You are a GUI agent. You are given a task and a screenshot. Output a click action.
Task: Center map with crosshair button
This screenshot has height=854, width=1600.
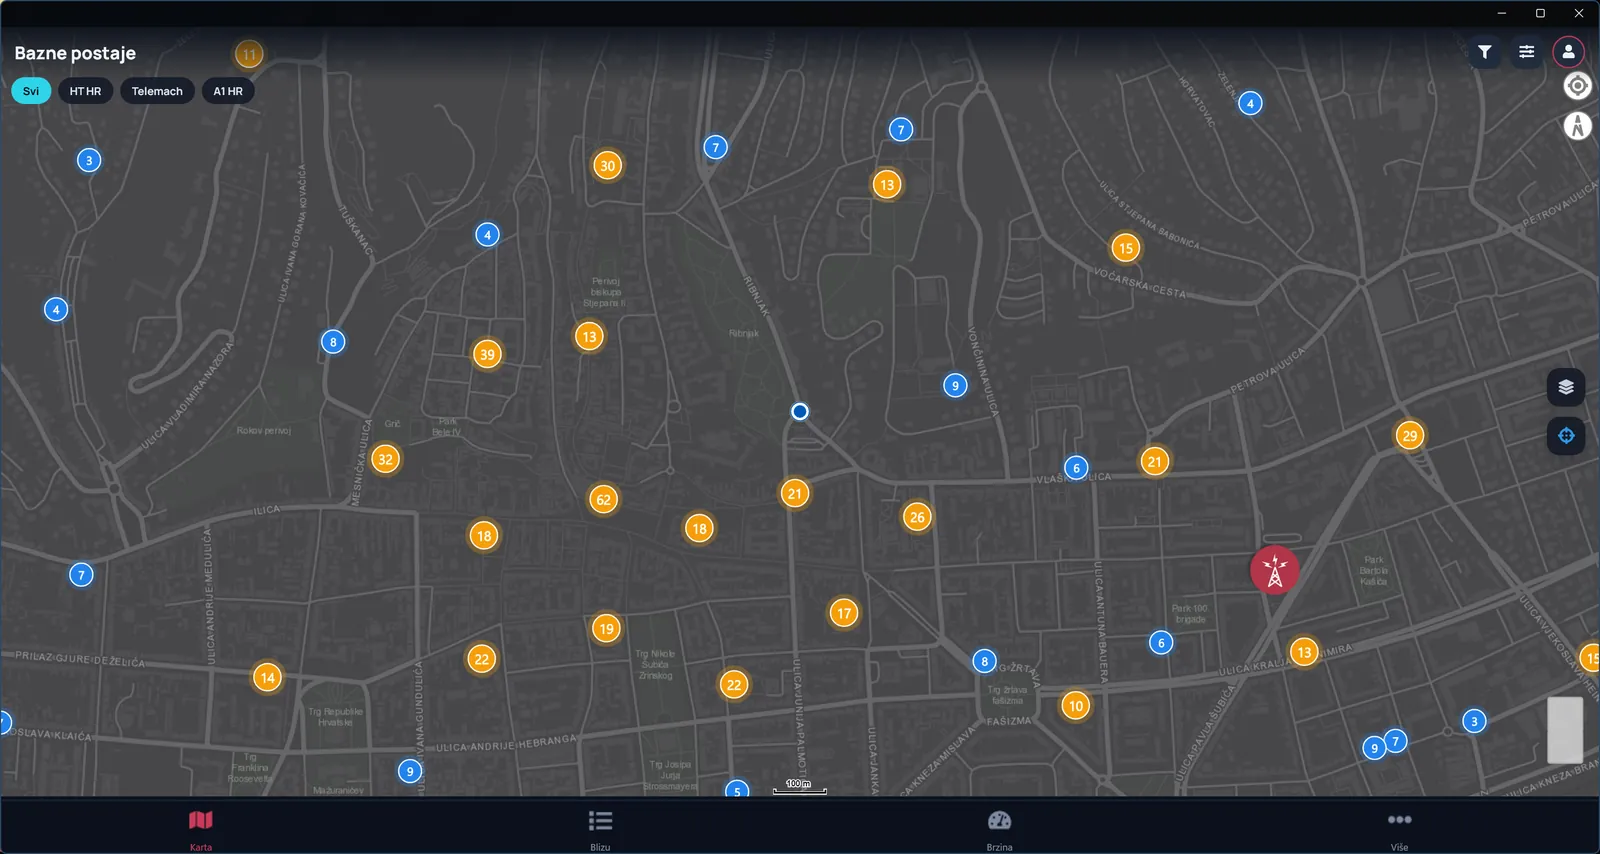pos(1566,435)
